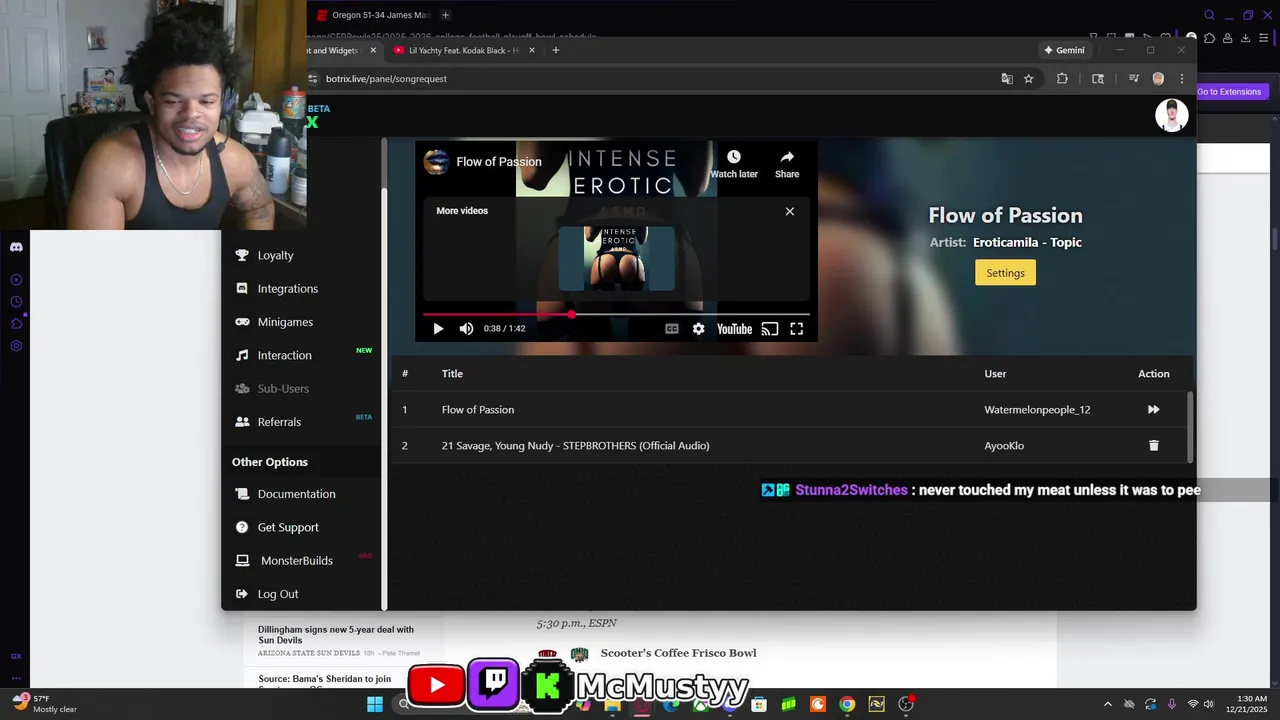The width and height of the screenshot is (1280, 720).
Task: Add the video to Watch later
Action: point(734,164)
